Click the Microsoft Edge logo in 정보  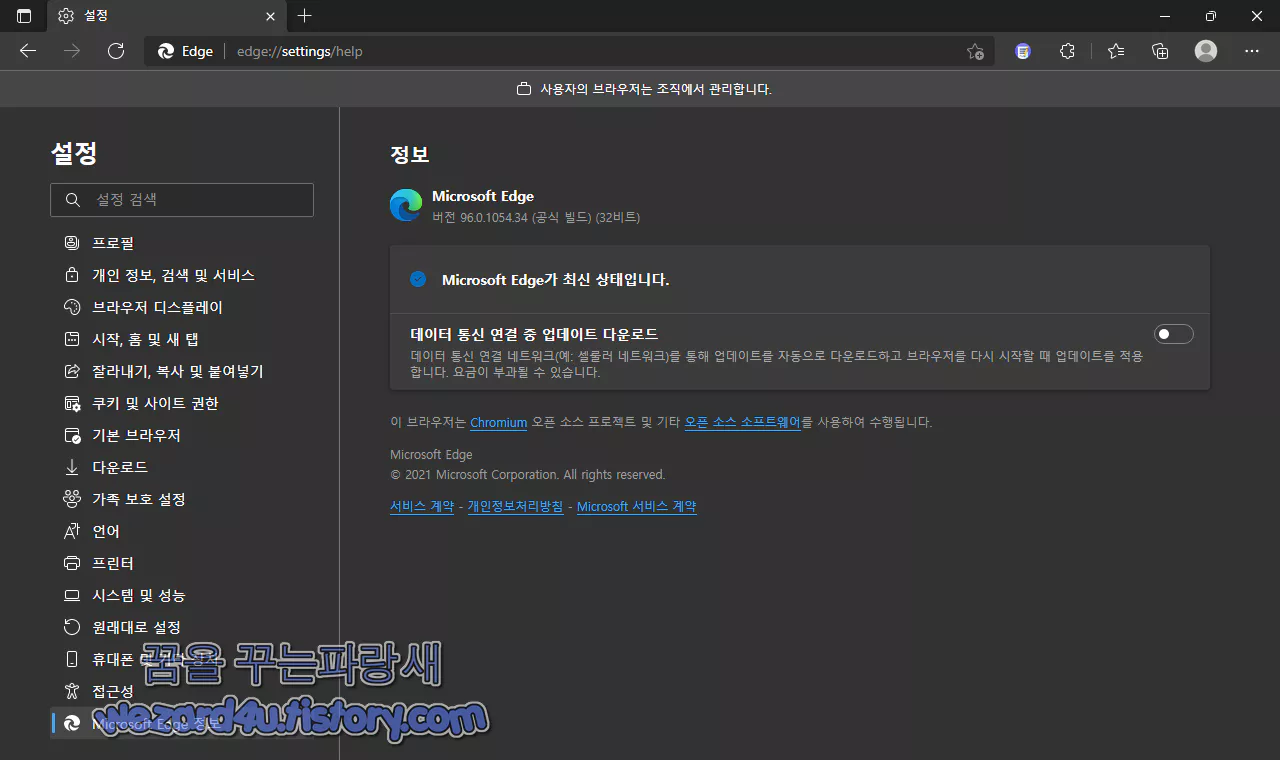tap(406, 205)
